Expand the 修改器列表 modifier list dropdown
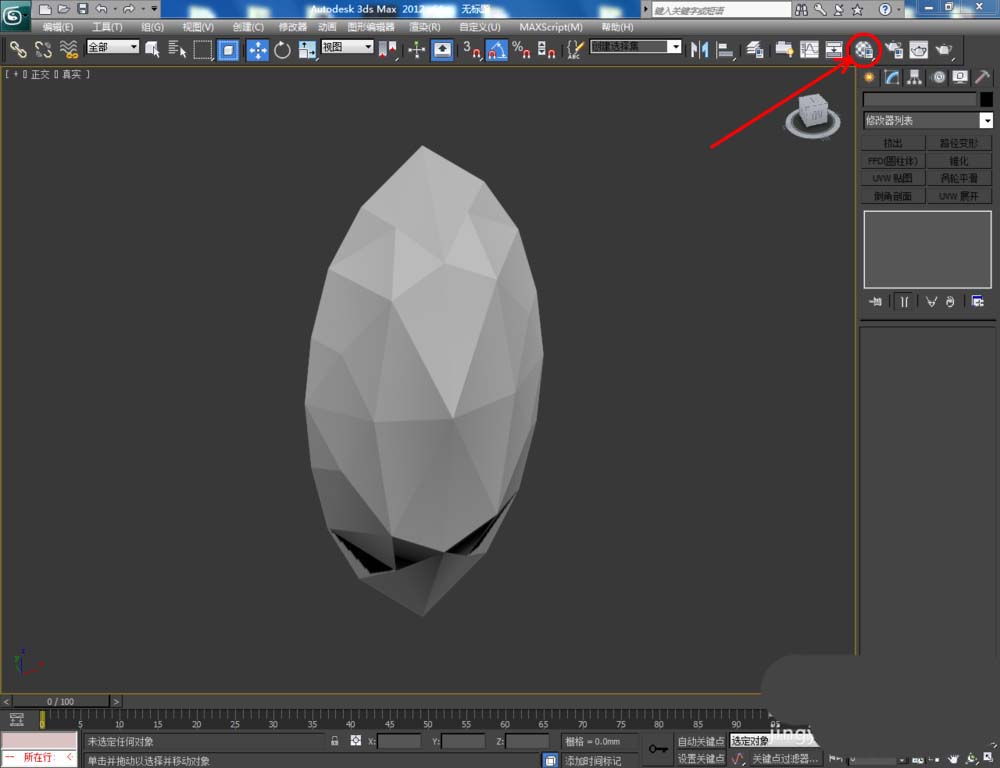Viewport: 1000px width, 768px height. tap(986, 121)
